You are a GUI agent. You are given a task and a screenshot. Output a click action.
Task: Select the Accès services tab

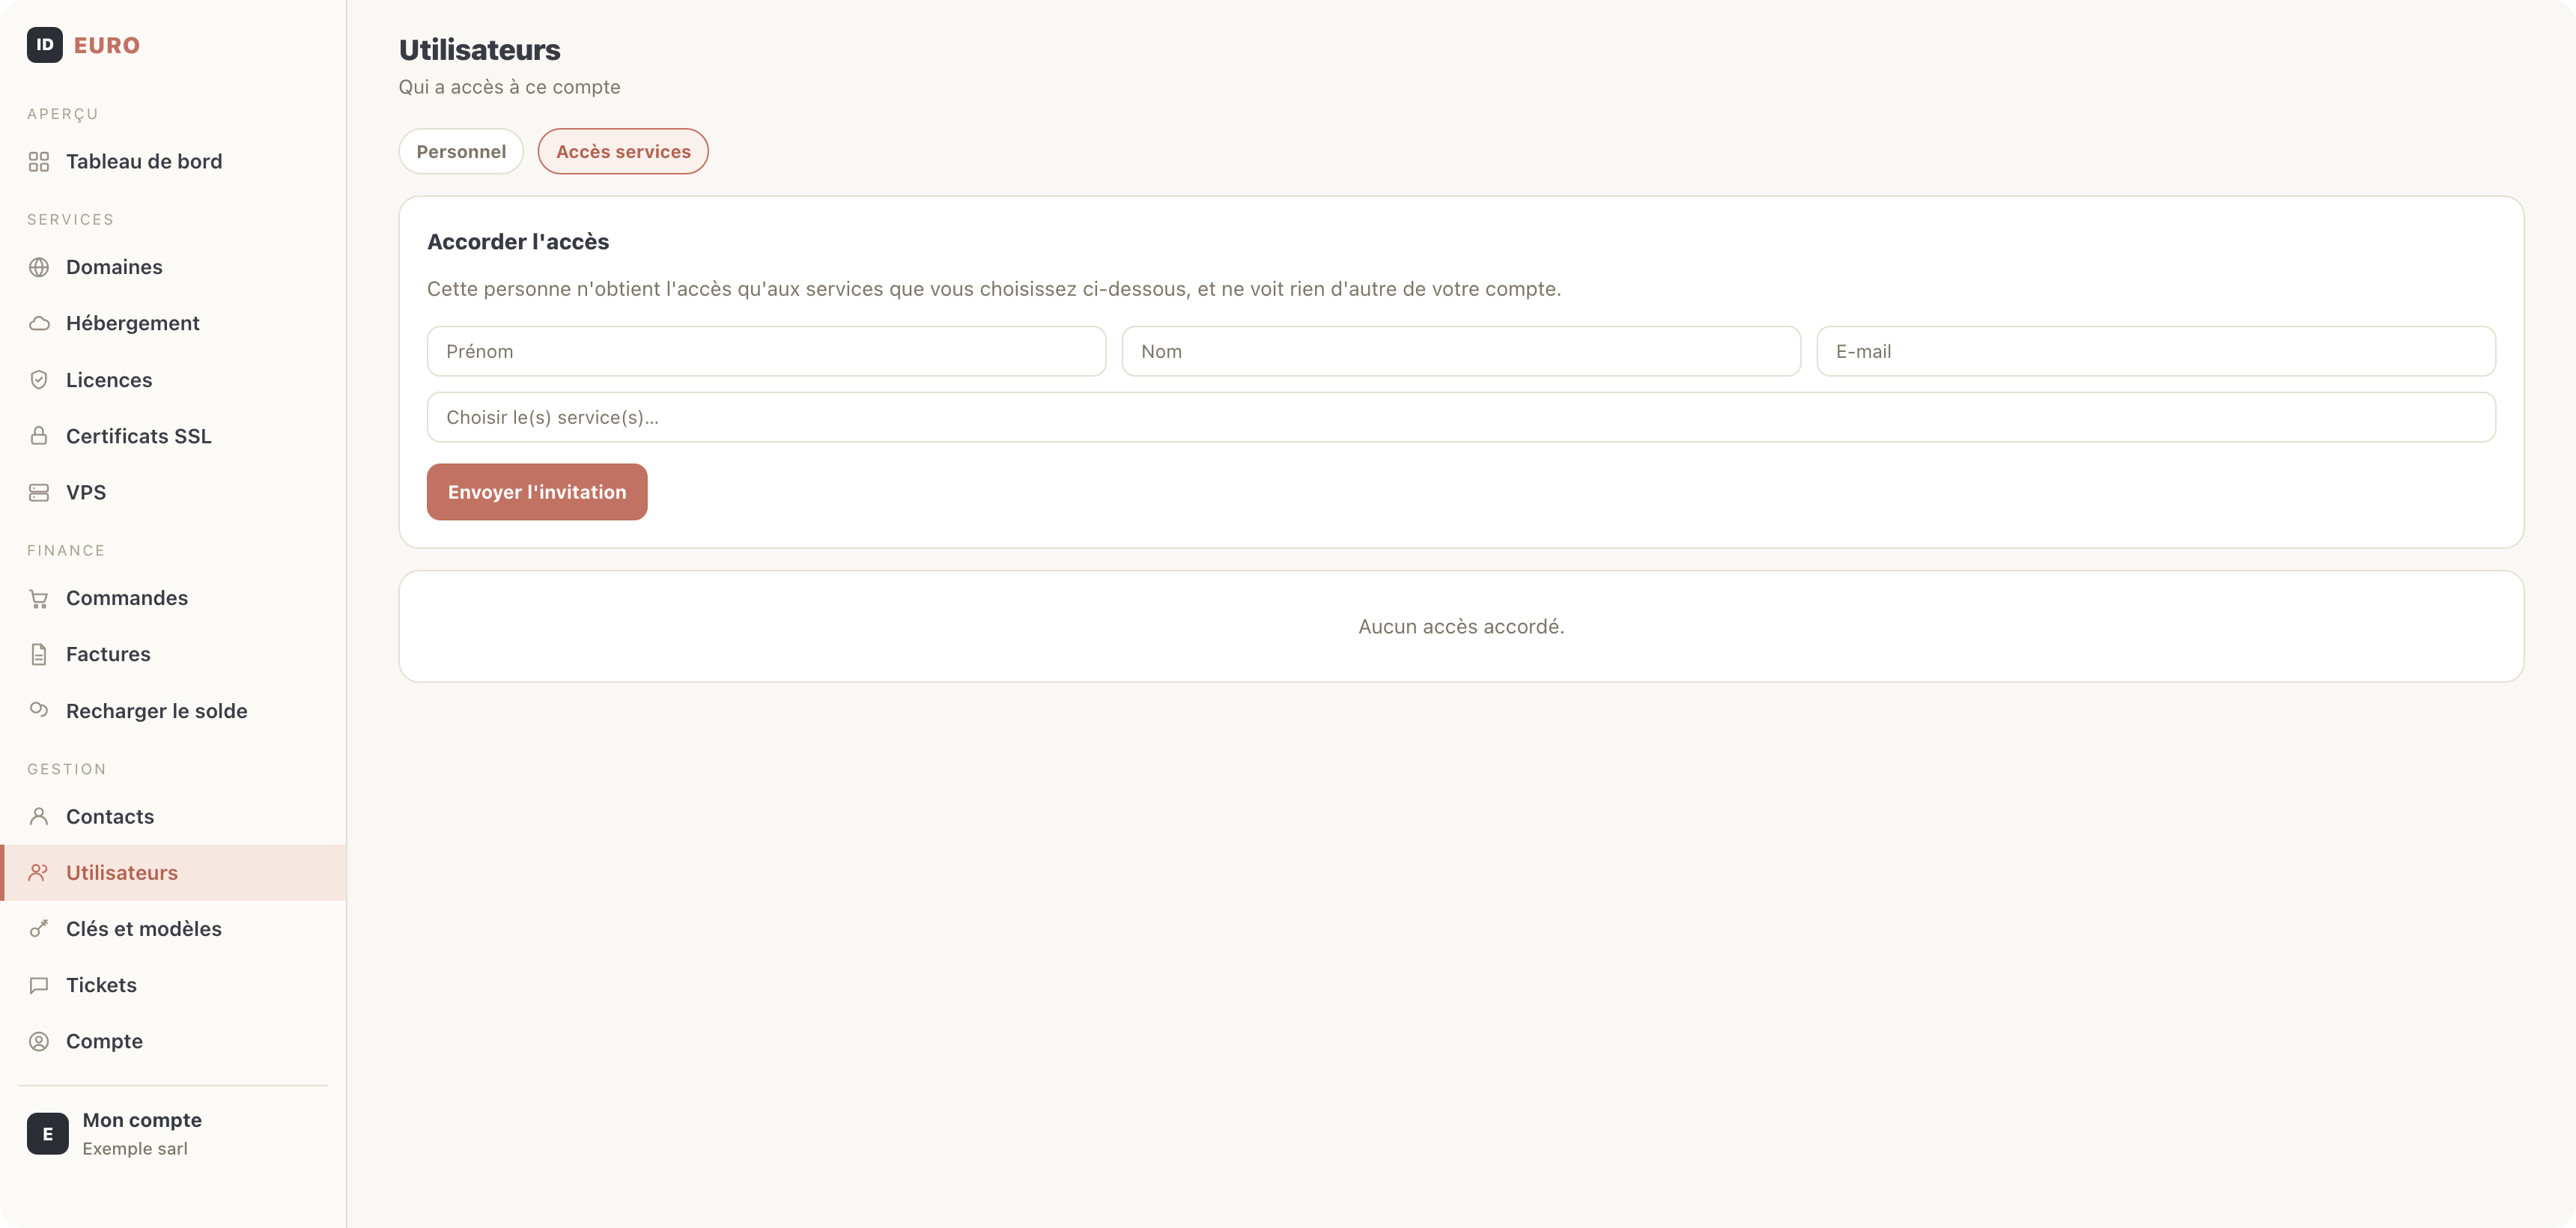click(623, 152)
